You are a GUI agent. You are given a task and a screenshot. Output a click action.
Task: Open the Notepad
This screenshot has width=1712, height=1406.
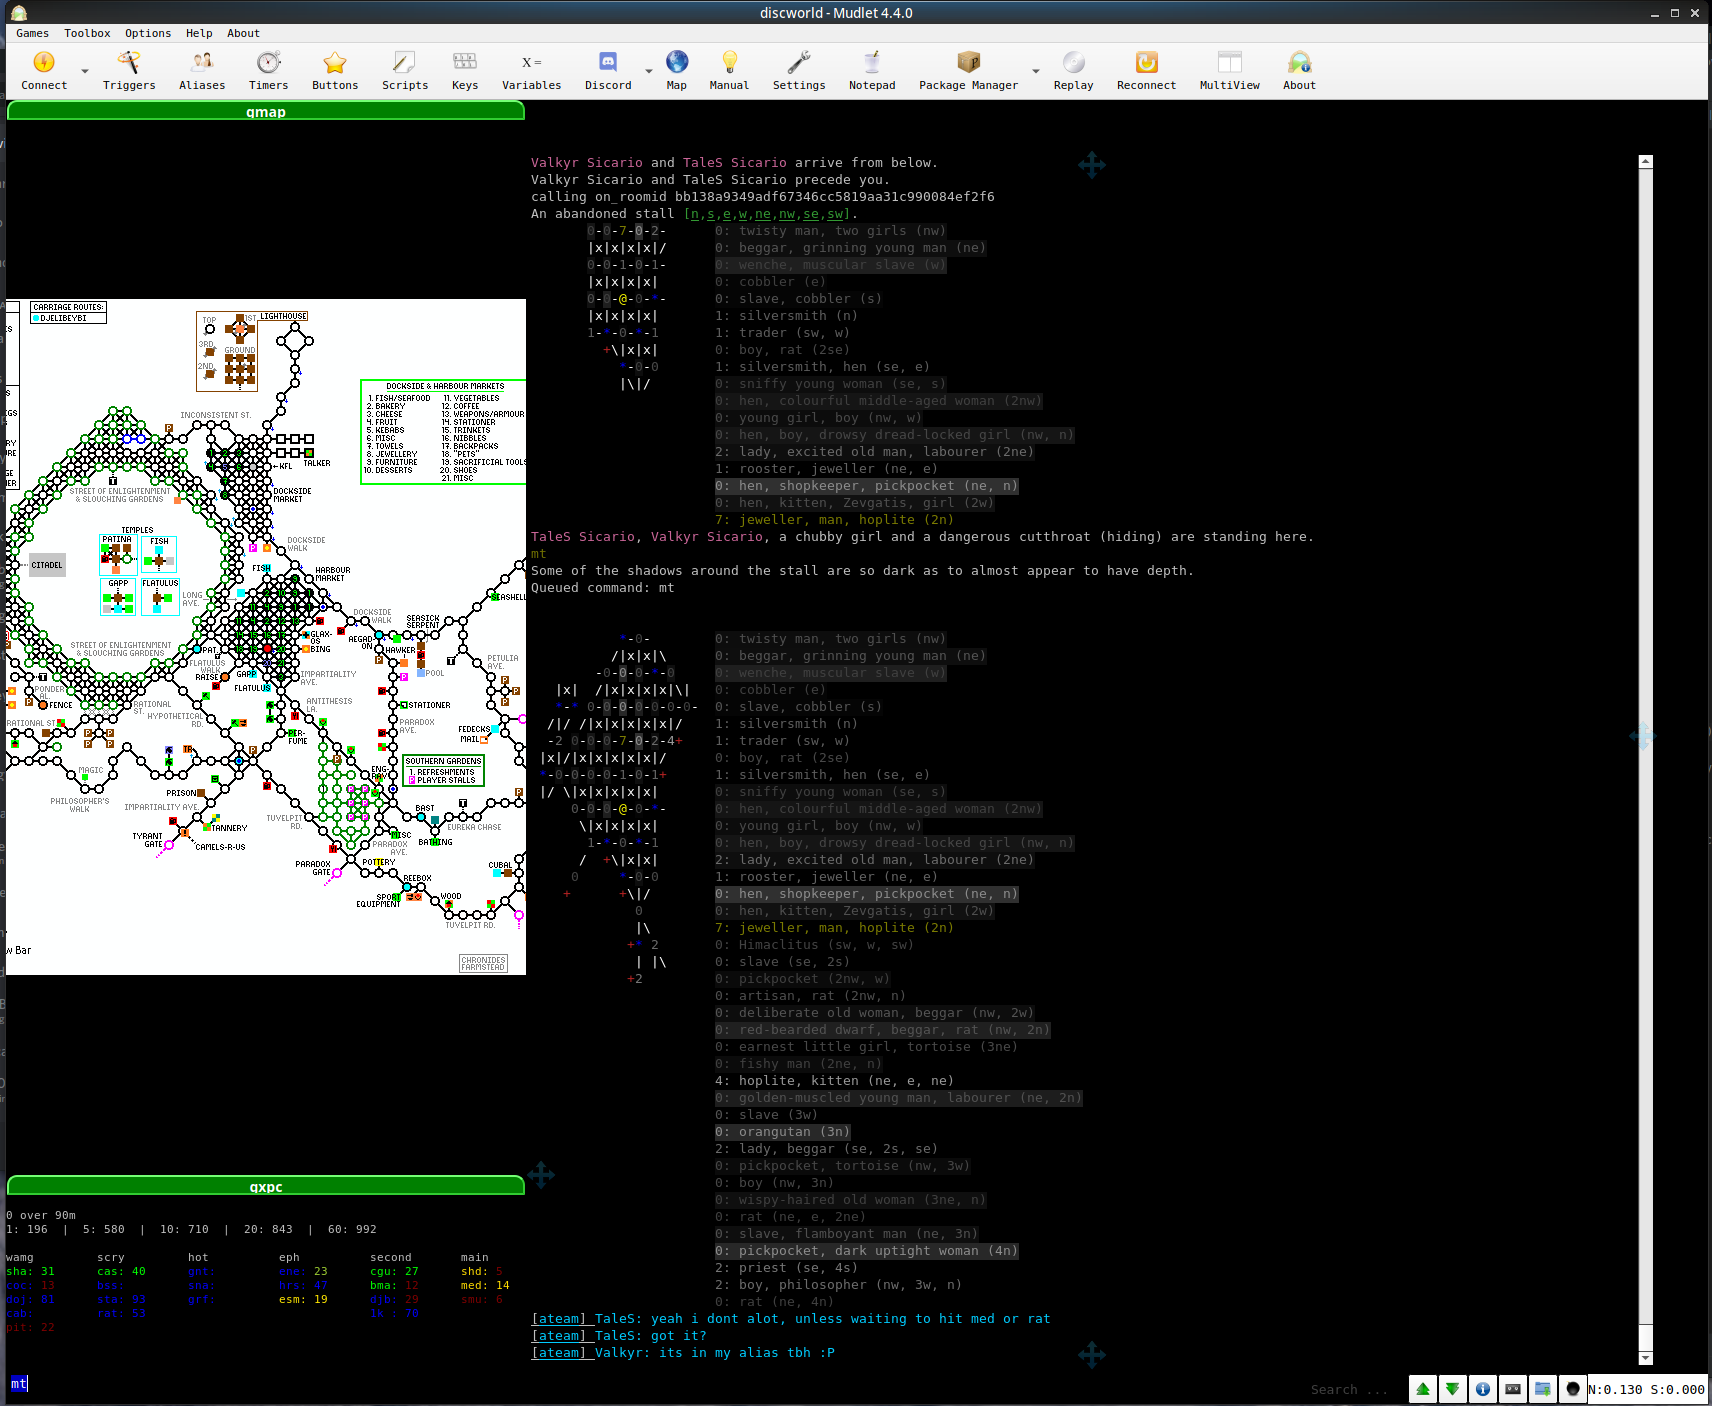coord(872,71)
